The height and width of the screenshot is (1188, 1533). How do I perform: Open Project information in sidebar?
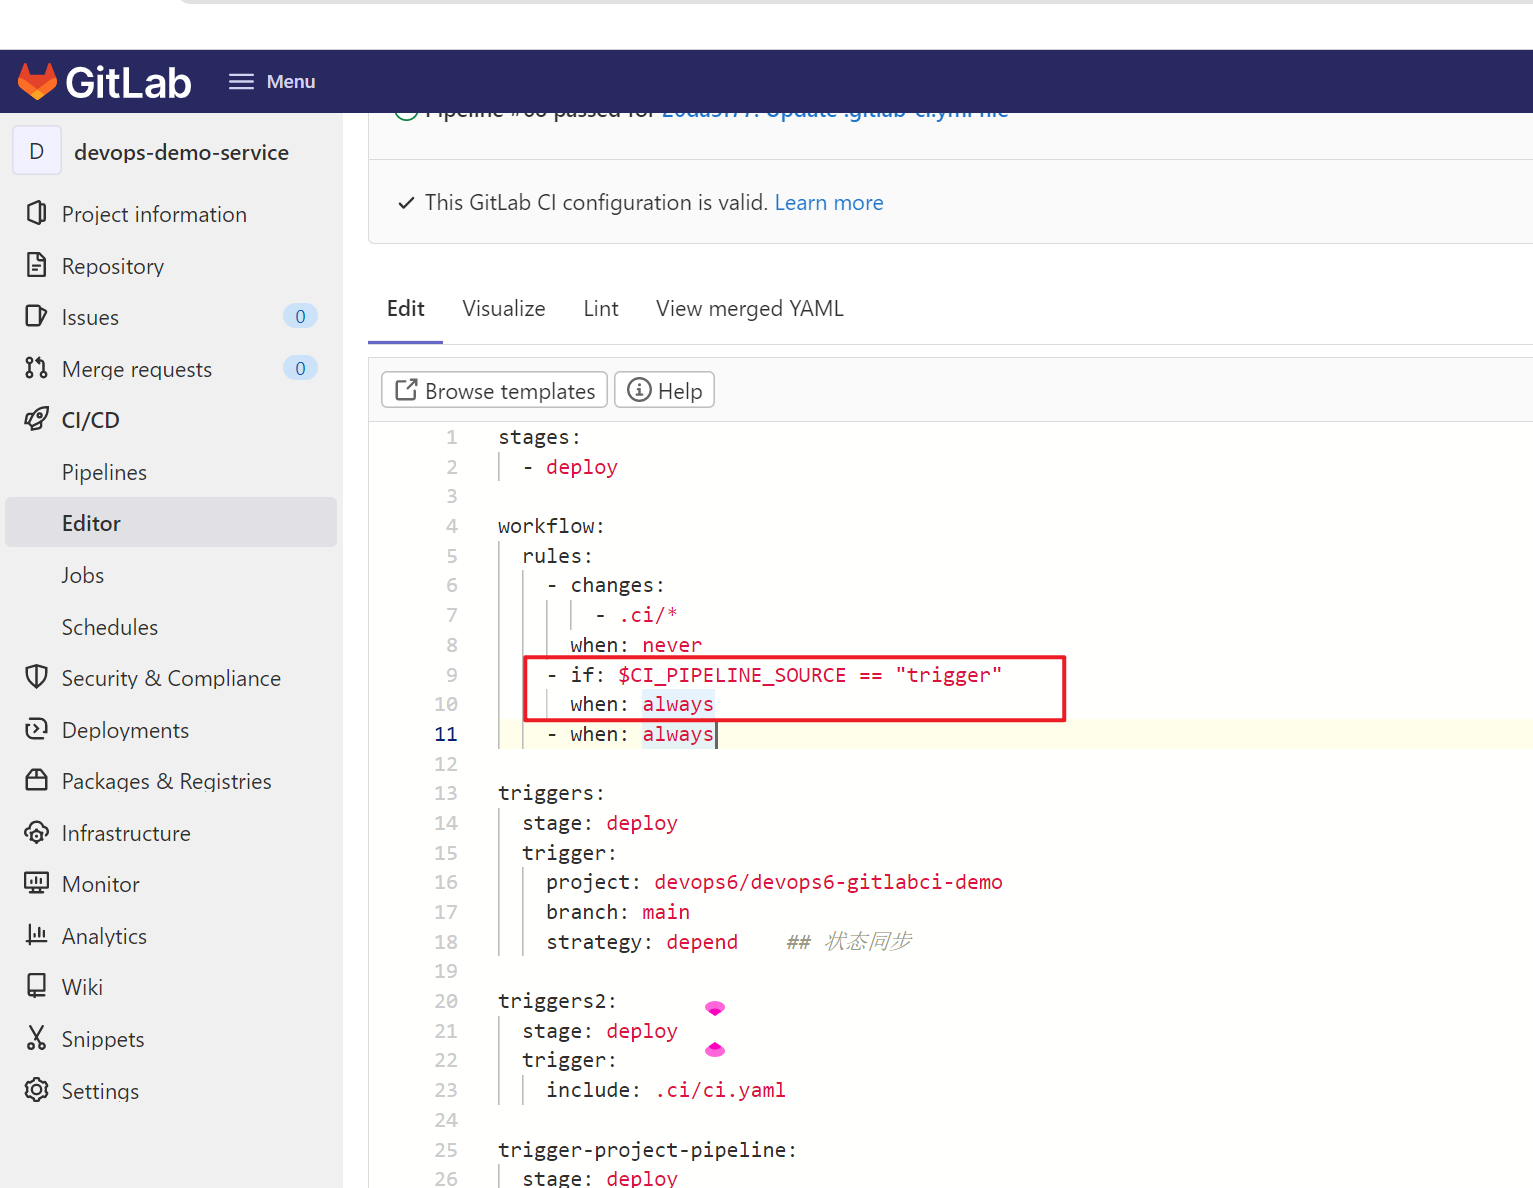tap(154, 214)
